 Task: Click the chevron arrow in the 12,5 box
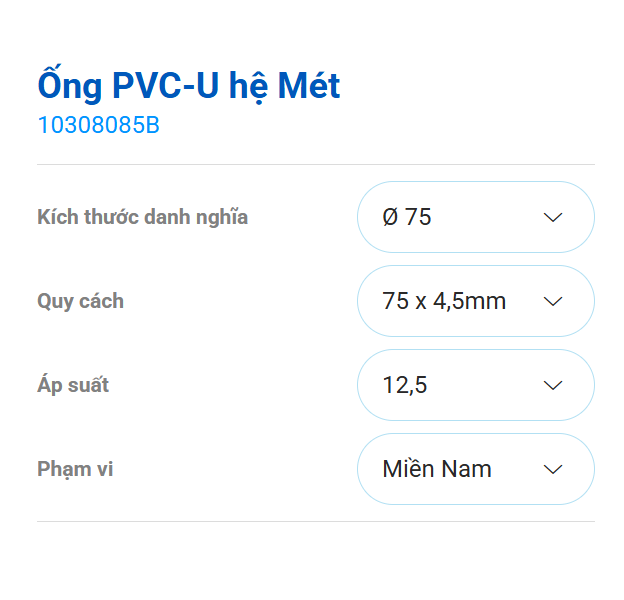coord(553,385)
